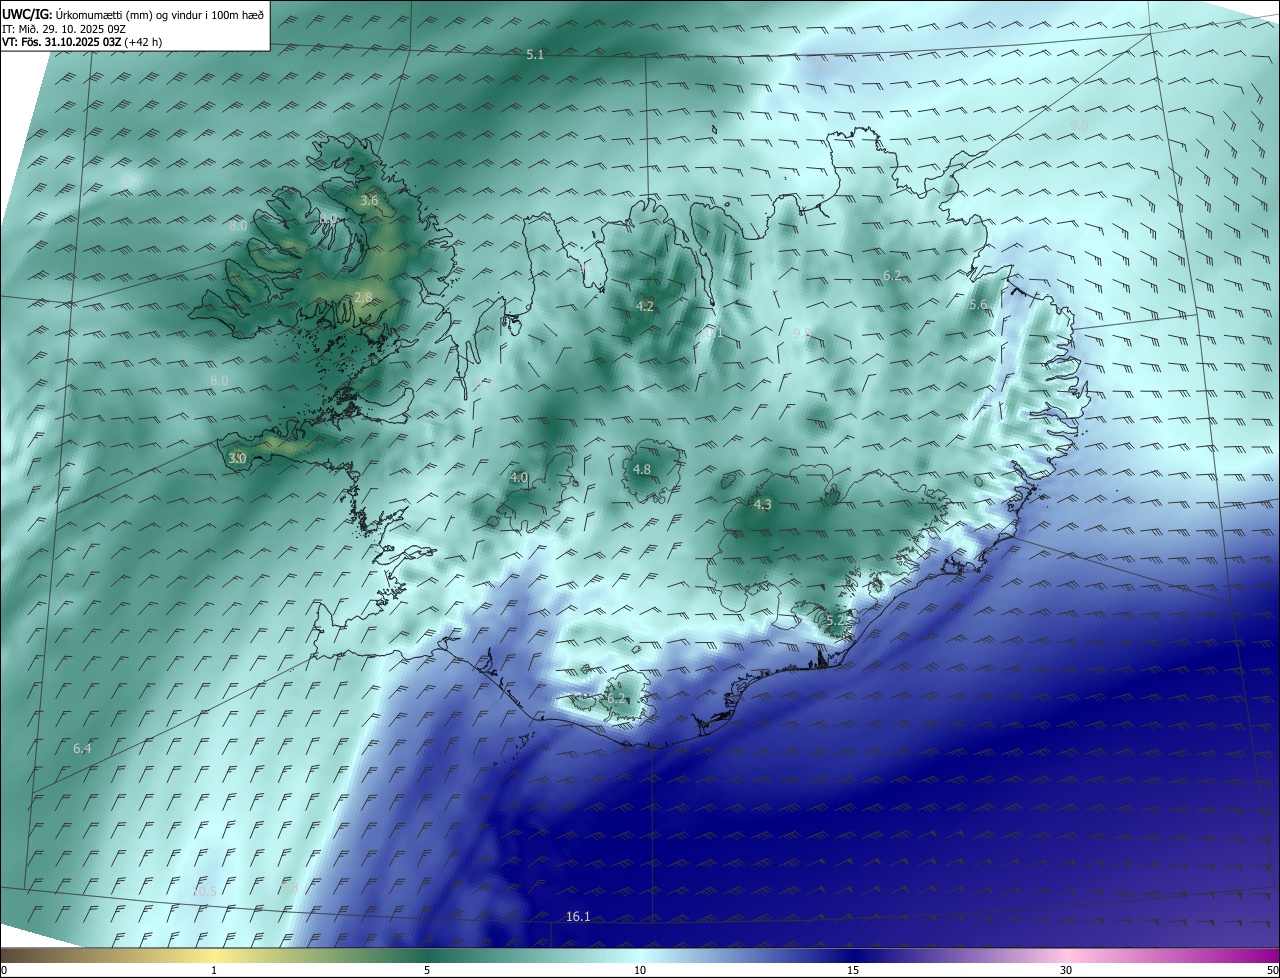
Task: Click the colorbar tick label 30
Action: point(1066,971)
